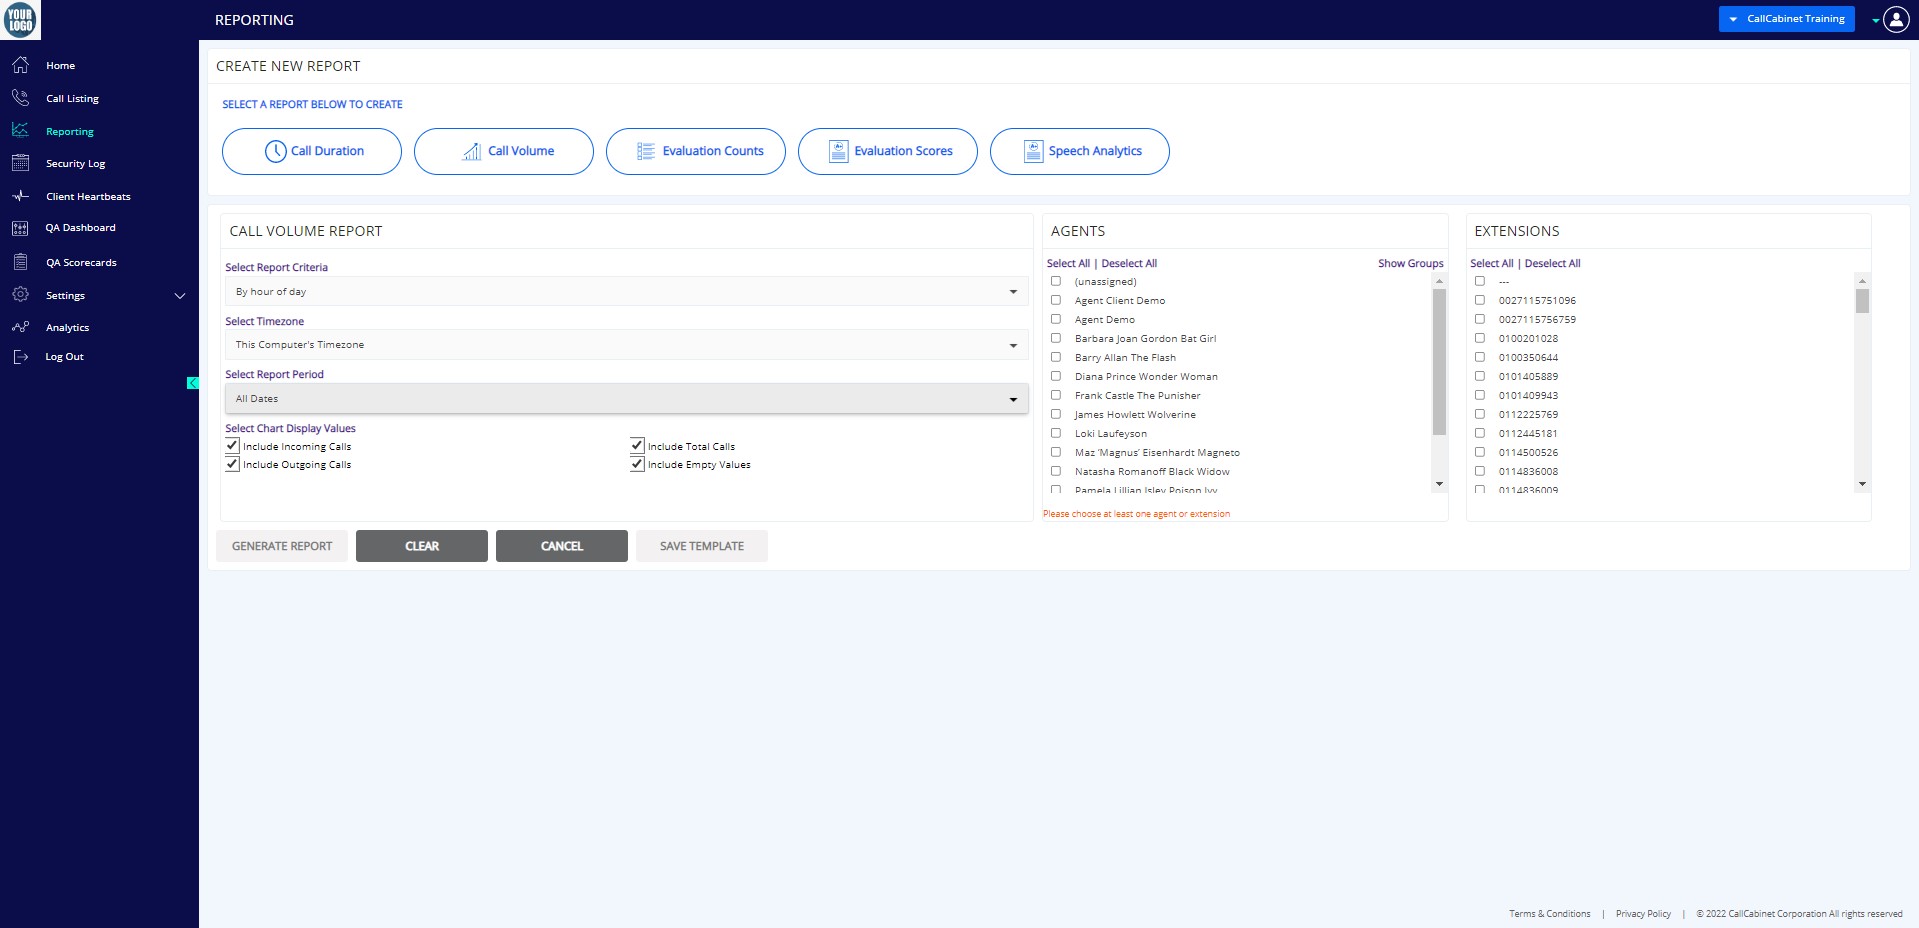Click the YOUR LOGO icon

pos(20,20)
